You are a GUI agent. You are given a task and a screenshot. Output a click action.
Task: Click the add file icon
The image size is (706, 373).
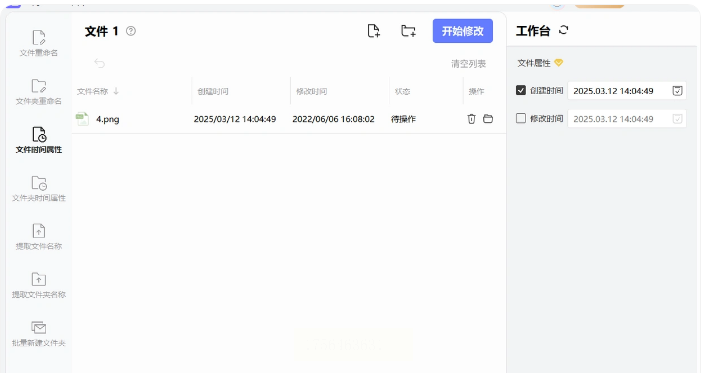click(x=373, y=31)
